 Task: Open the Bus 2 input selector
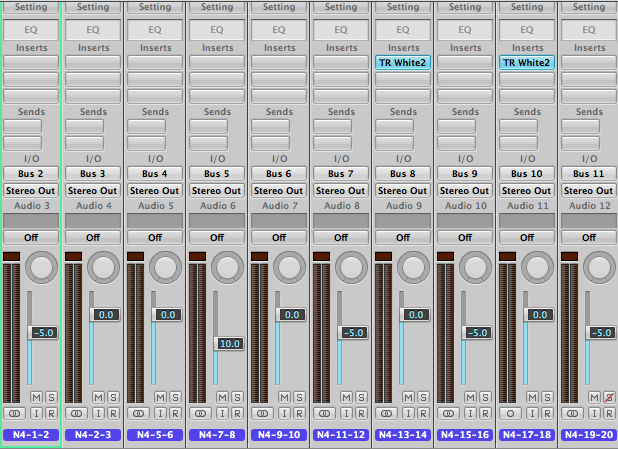31,174
